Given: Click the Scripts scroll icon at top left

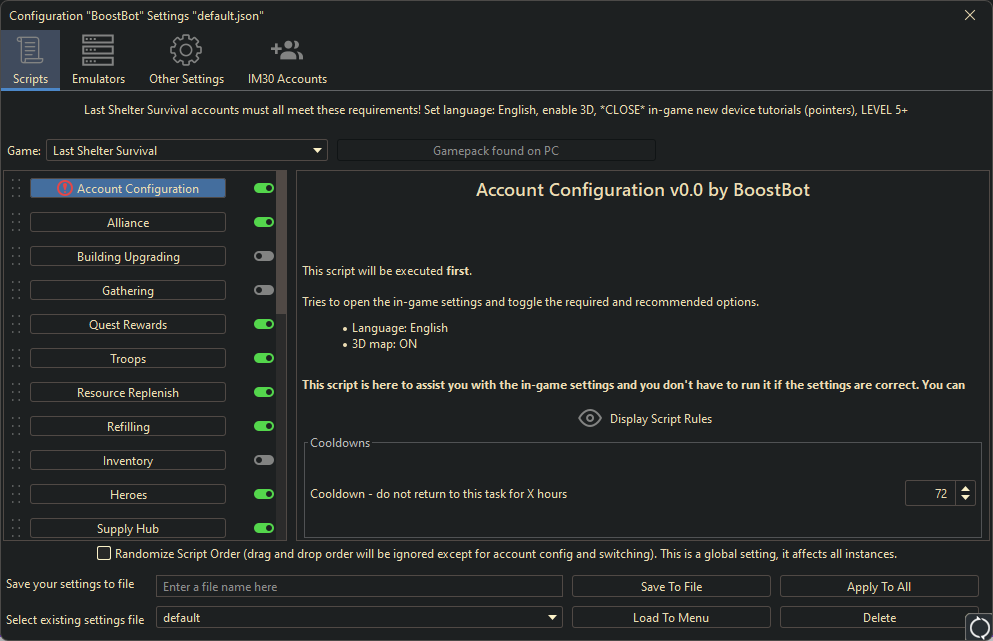Looking at the screenshot, I should point(30,49).
